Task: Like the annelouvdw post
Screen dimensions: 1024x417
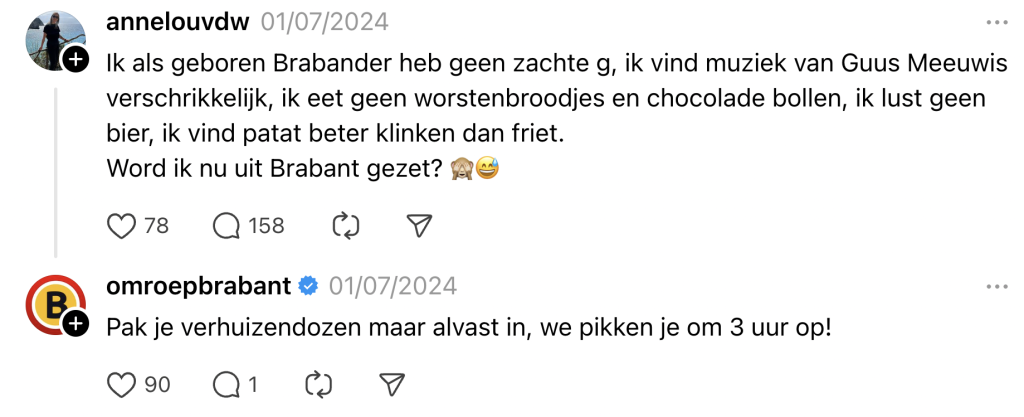Action: pyautogui.click(x=121, y=226)
